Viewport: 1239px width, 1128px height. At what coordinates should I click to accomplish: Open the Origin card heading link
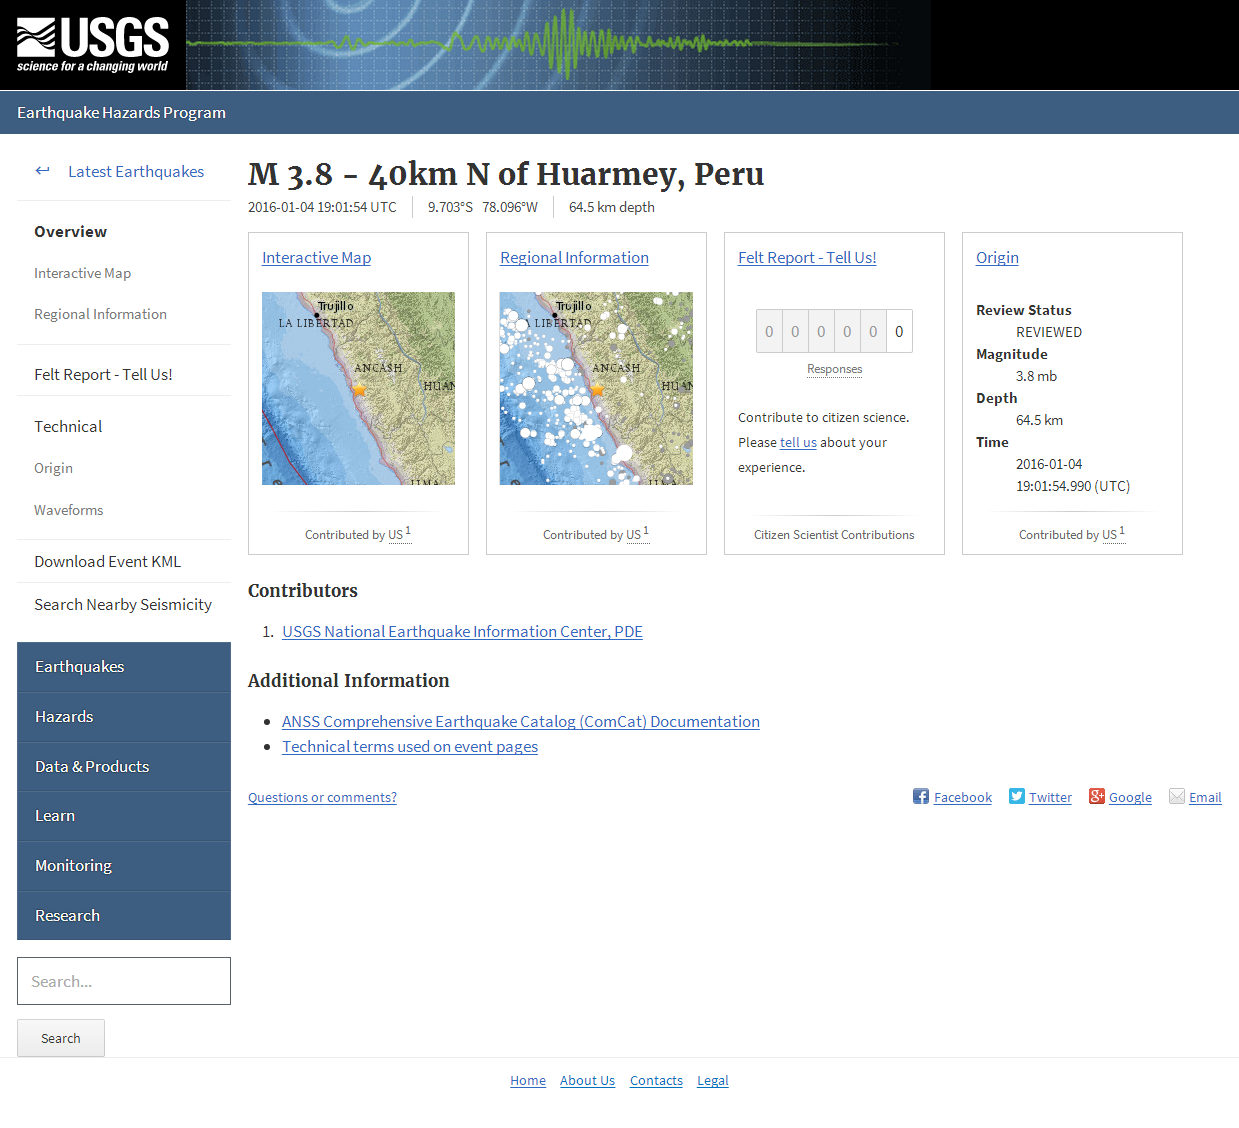[997, 257]
